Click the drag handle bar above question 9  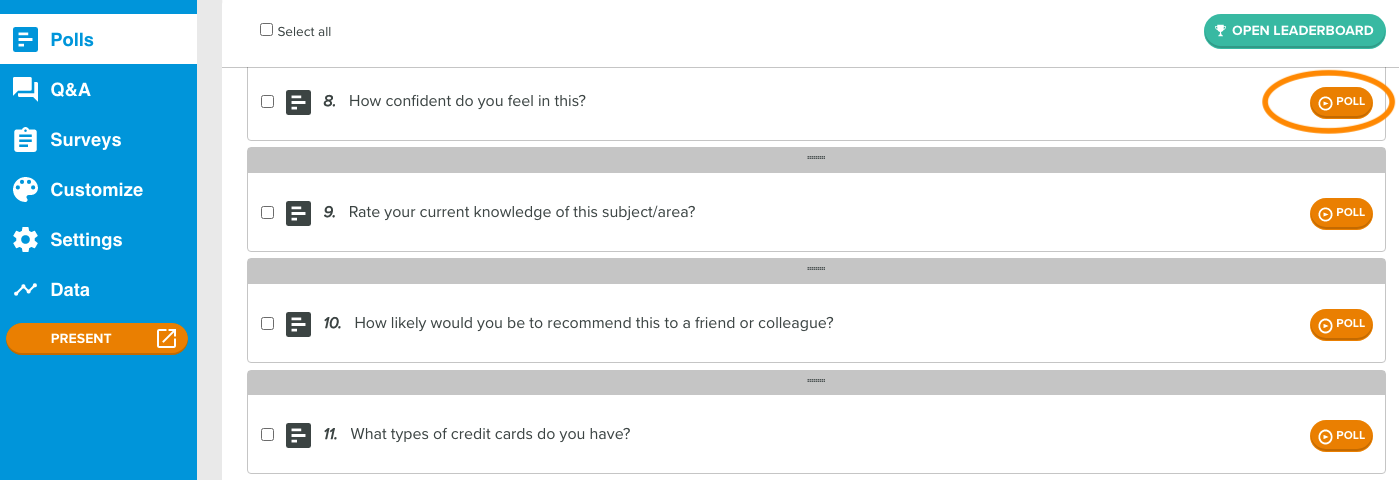click(816, 158)
